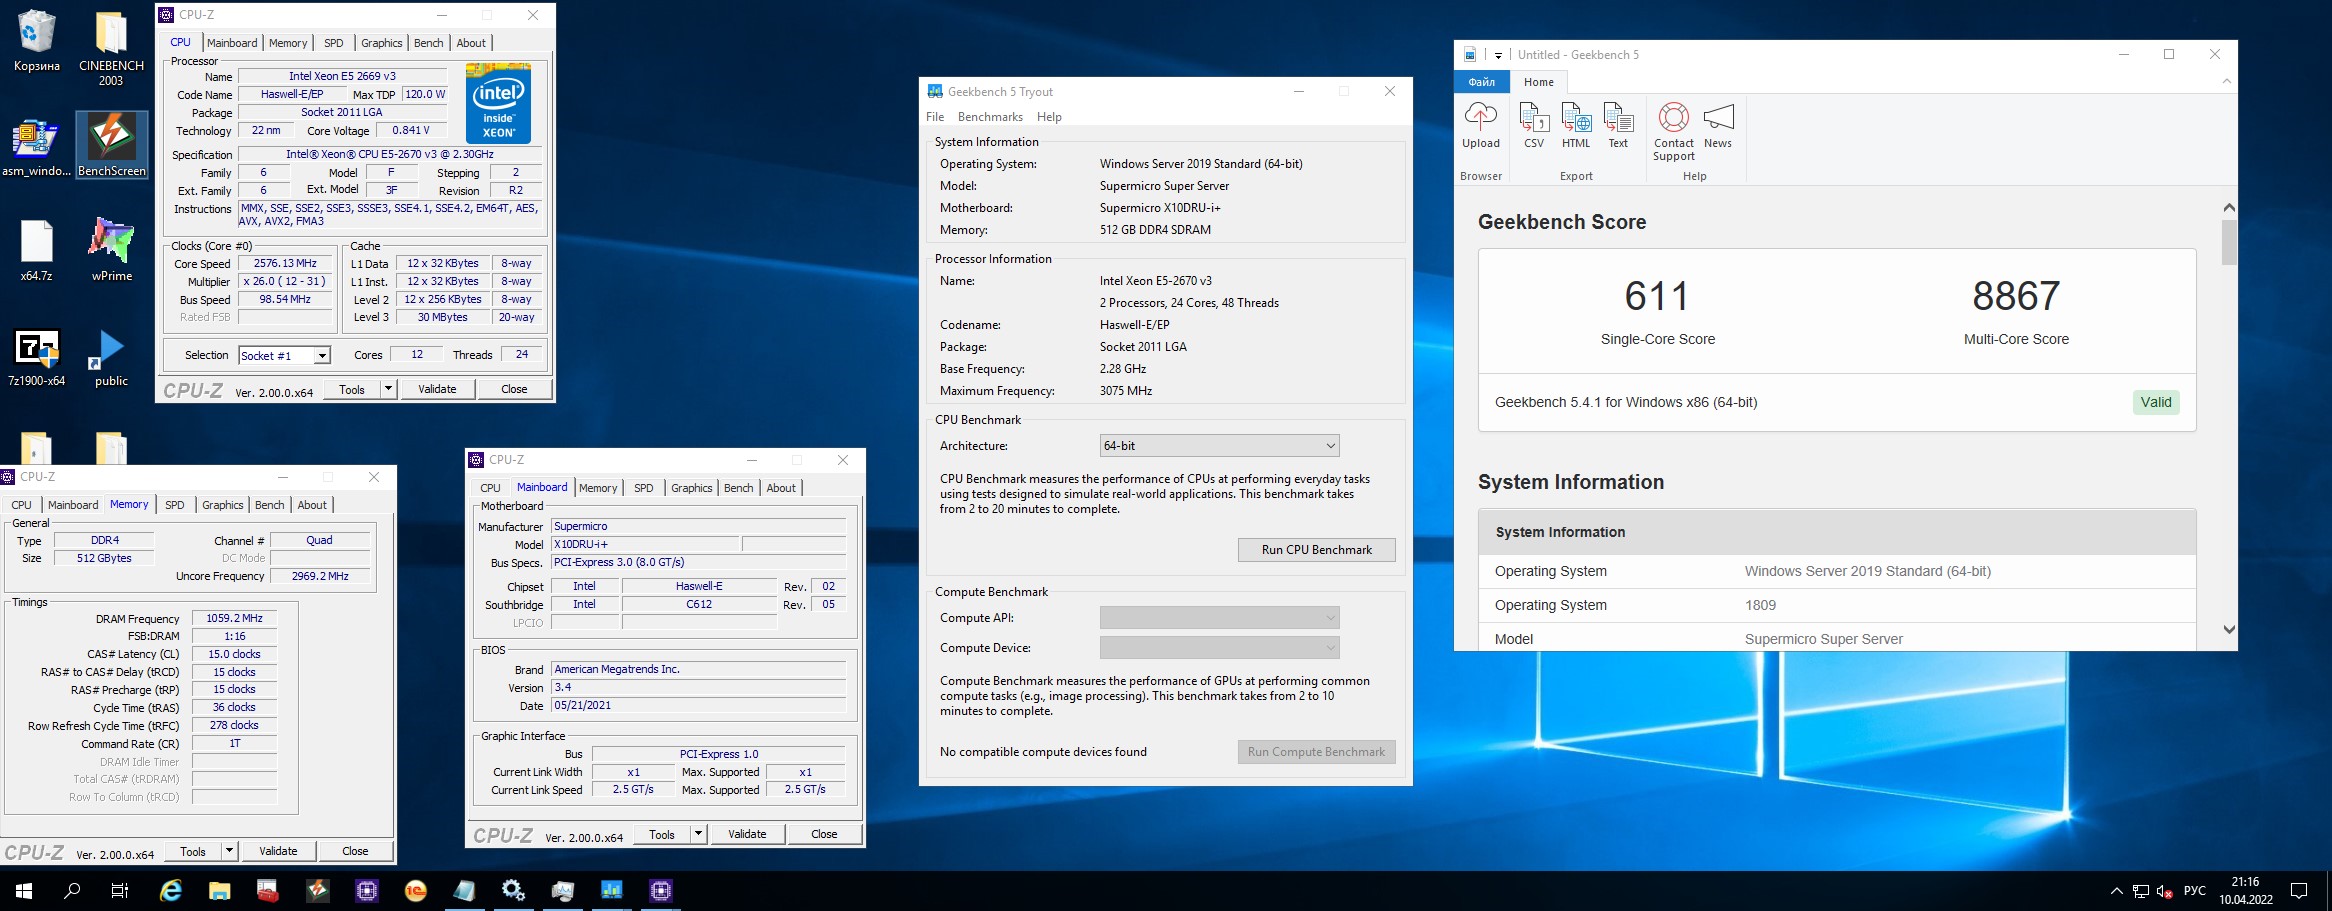
Task: Click Close in the Memory CPU-Z window
Action: (x=355, y=851)
